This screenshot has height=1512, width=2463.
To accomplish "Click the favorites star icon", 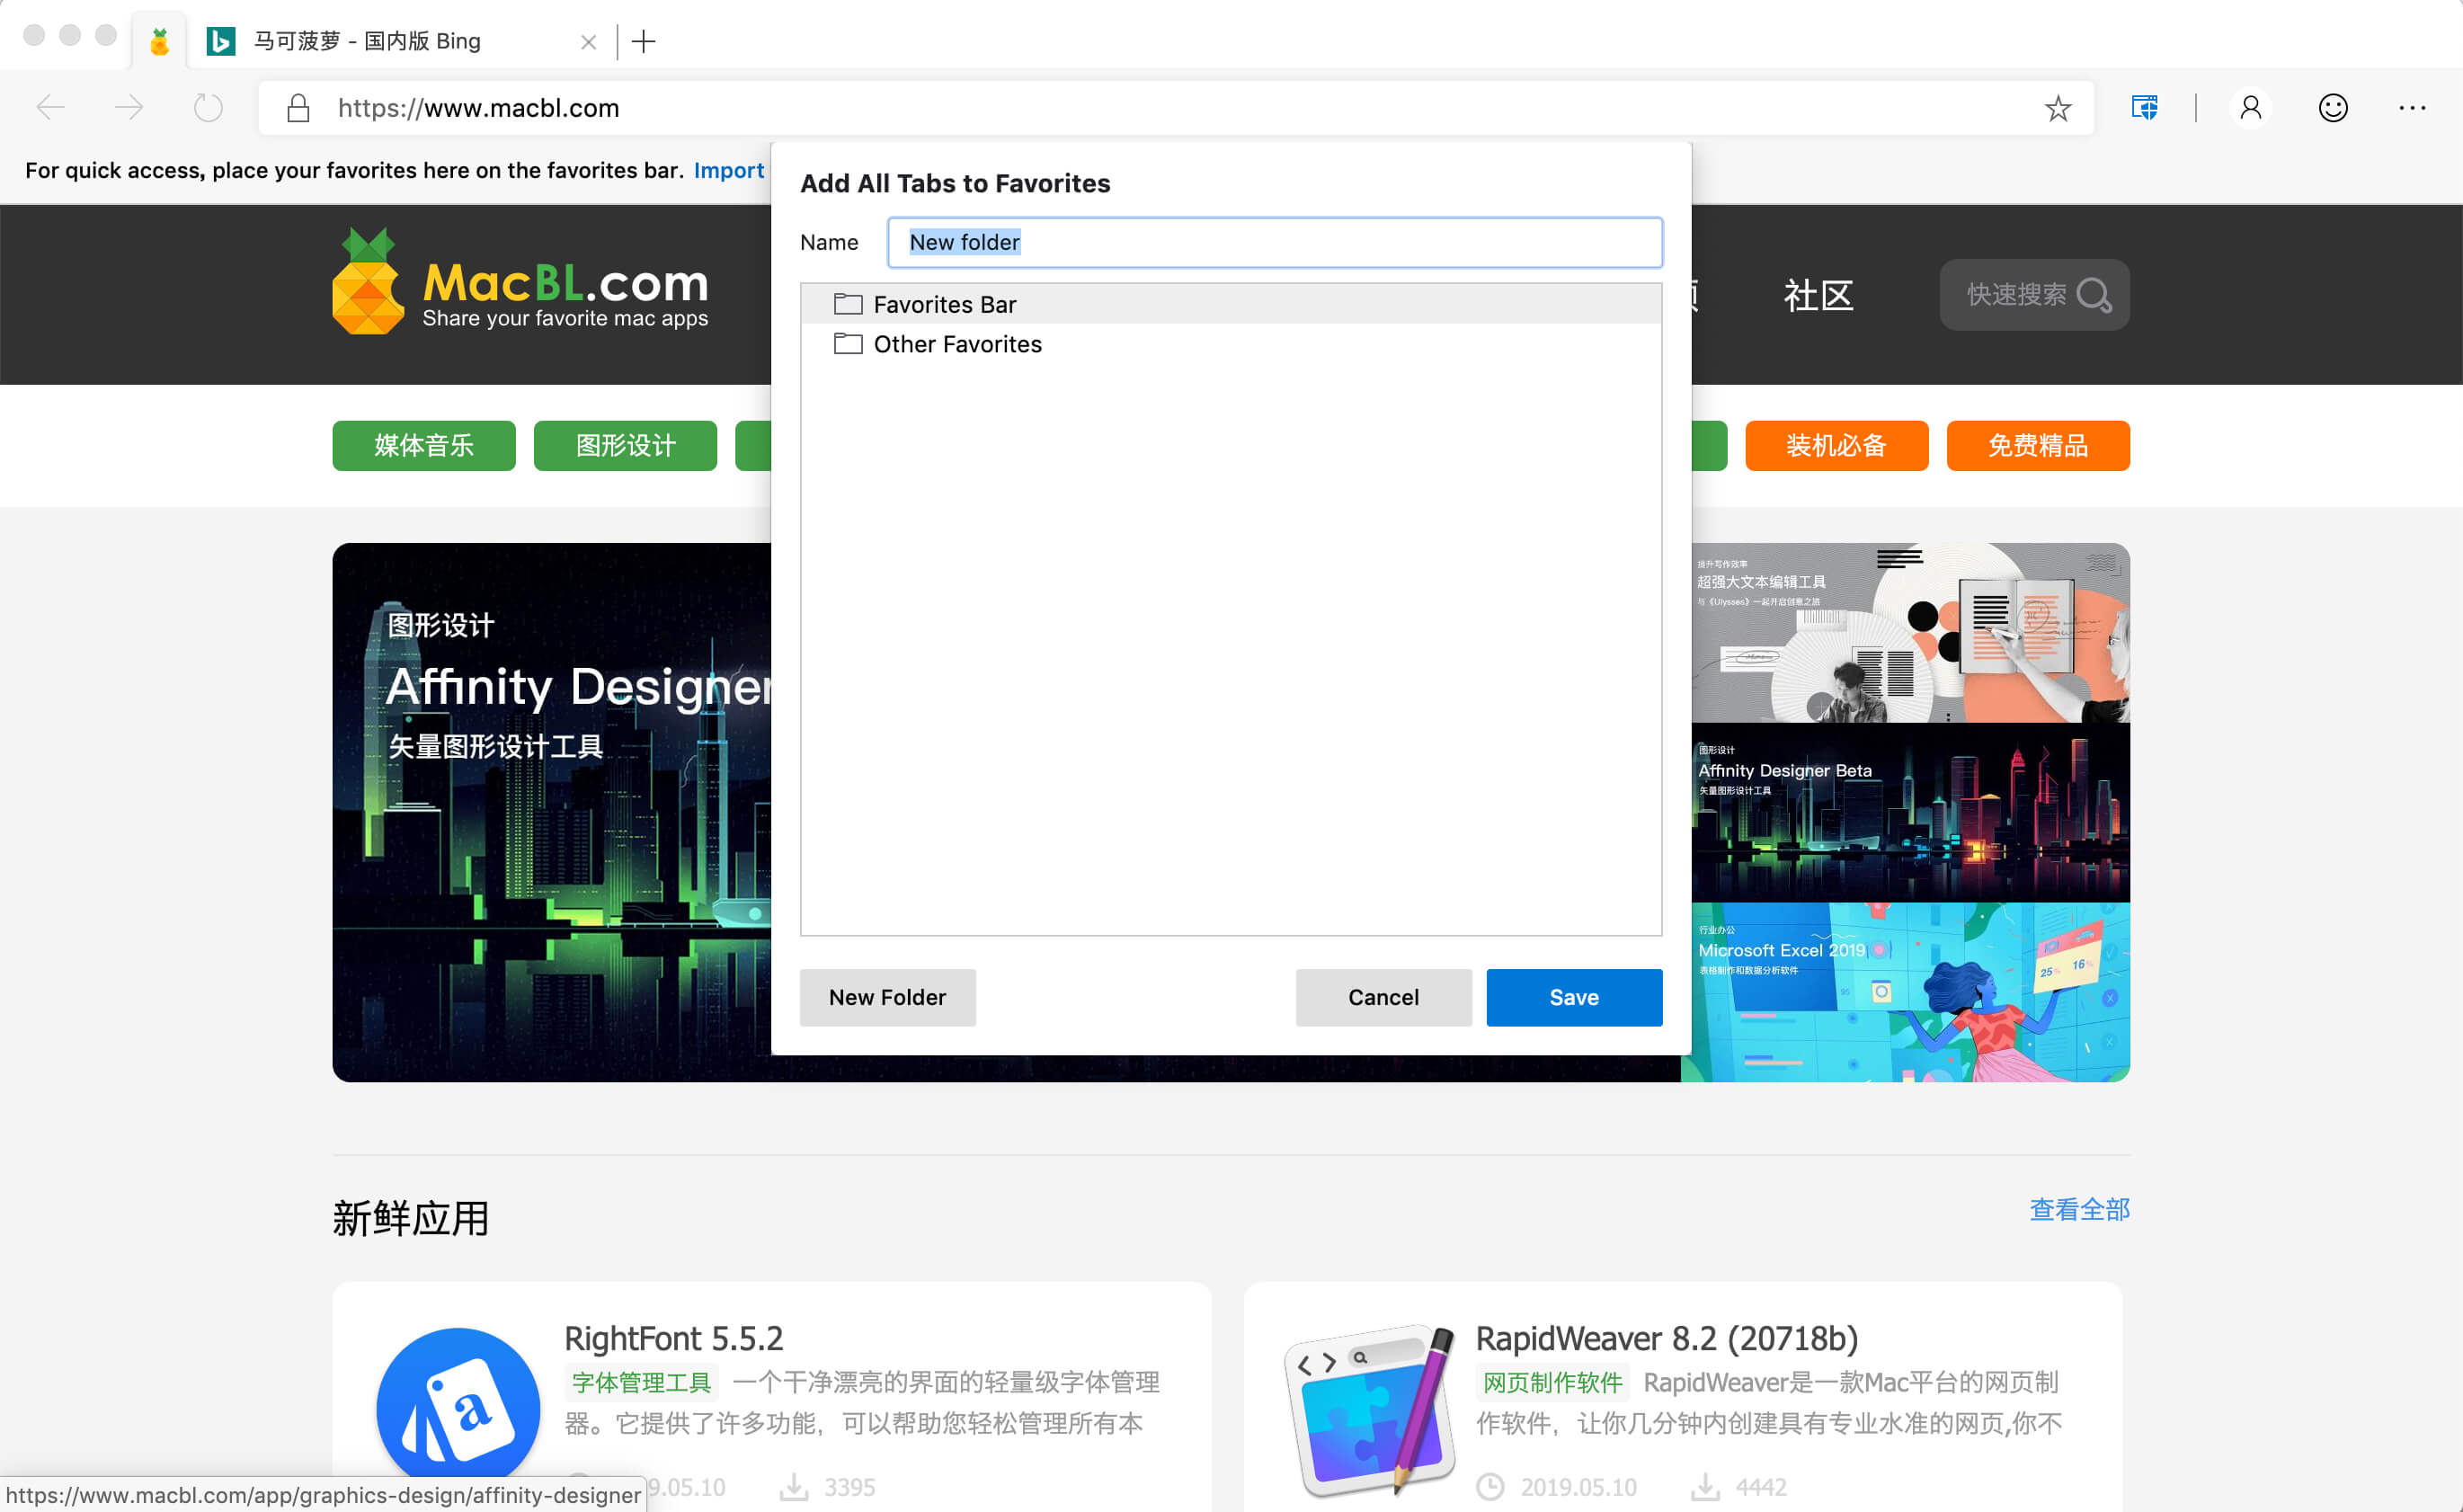I will point(2057,108).
